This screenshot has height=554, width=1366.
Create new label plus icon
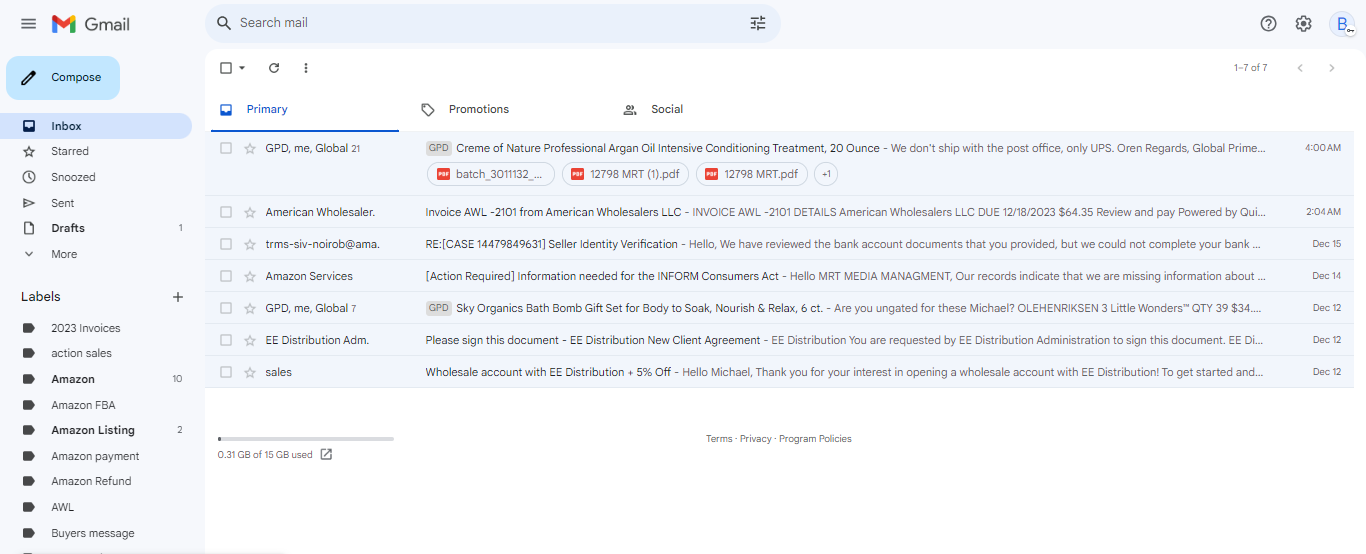coord(178,297)
